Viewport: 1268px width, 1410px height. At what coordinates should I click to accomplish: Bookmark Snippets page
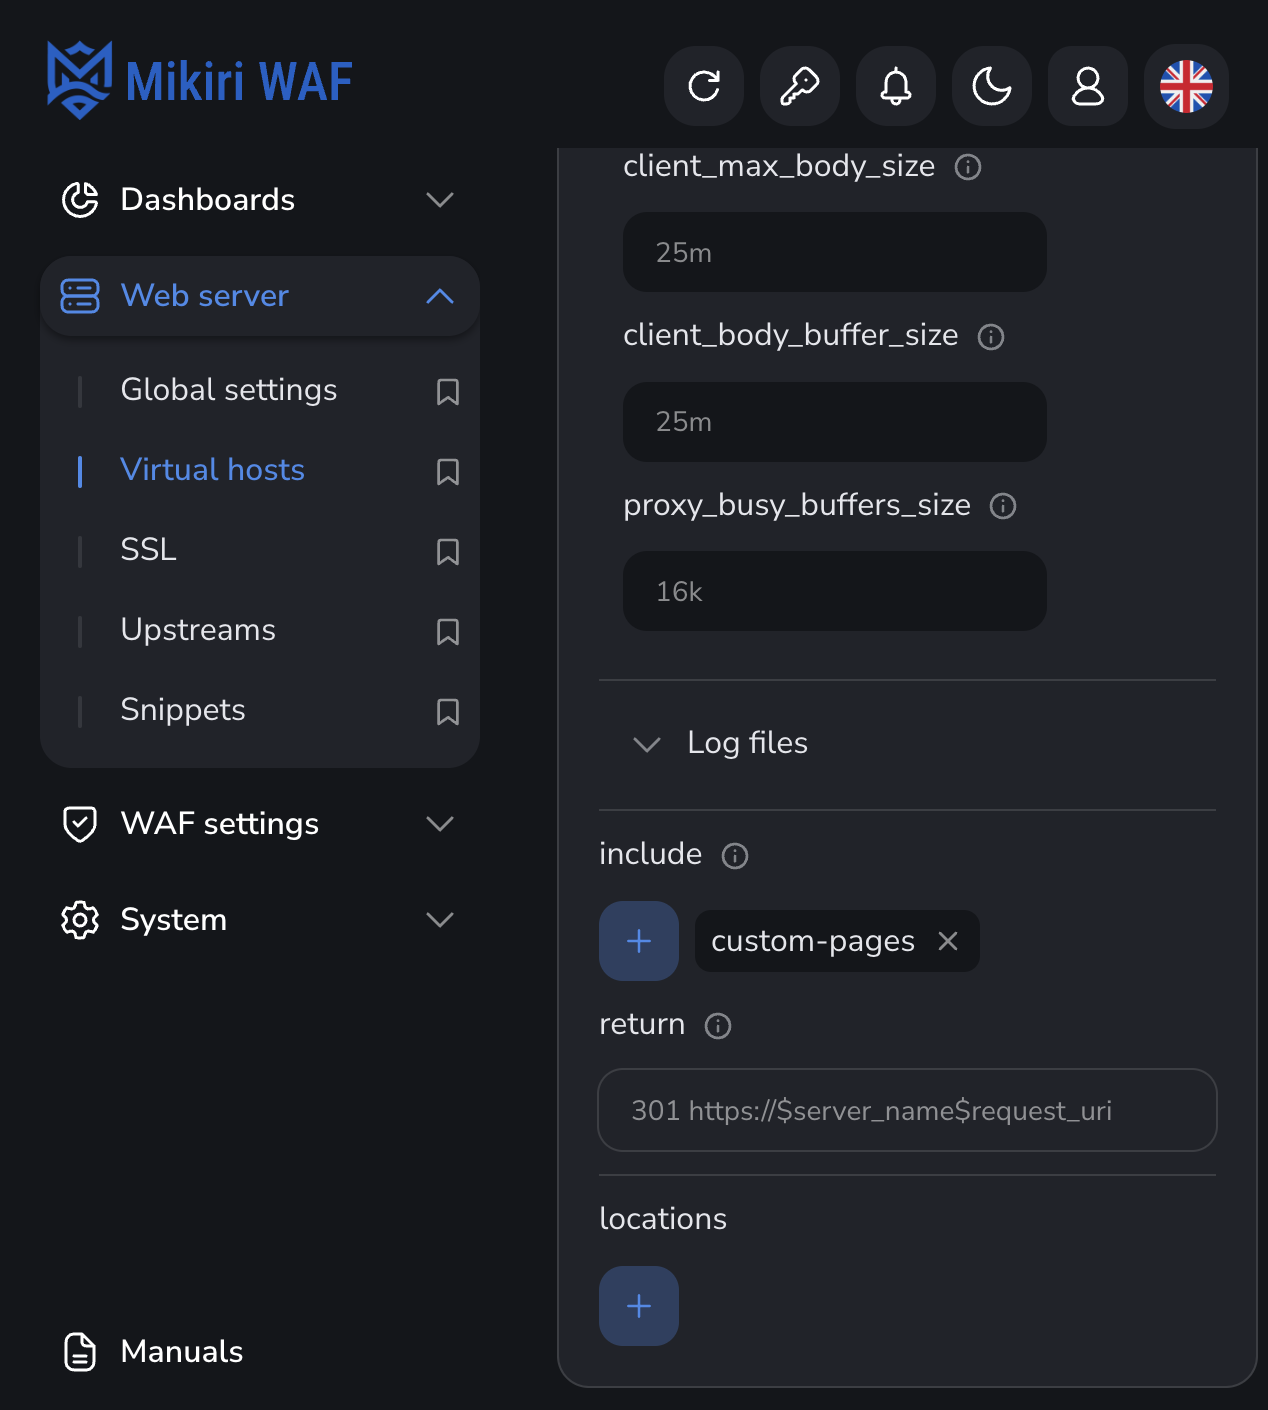[448, 711]
